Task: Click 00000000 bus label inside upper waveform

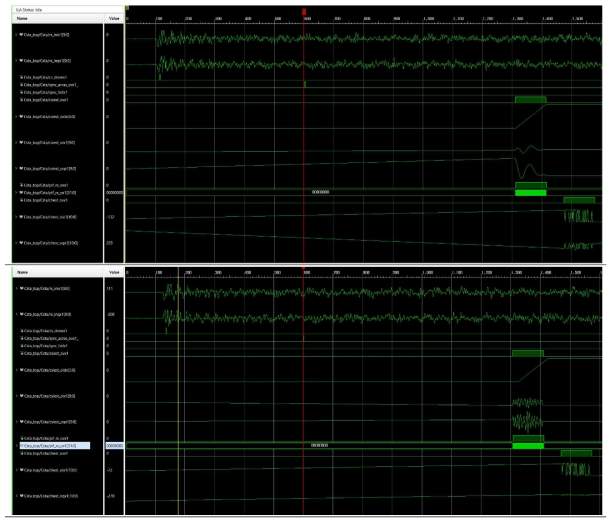Action: (x=320, y=192)
